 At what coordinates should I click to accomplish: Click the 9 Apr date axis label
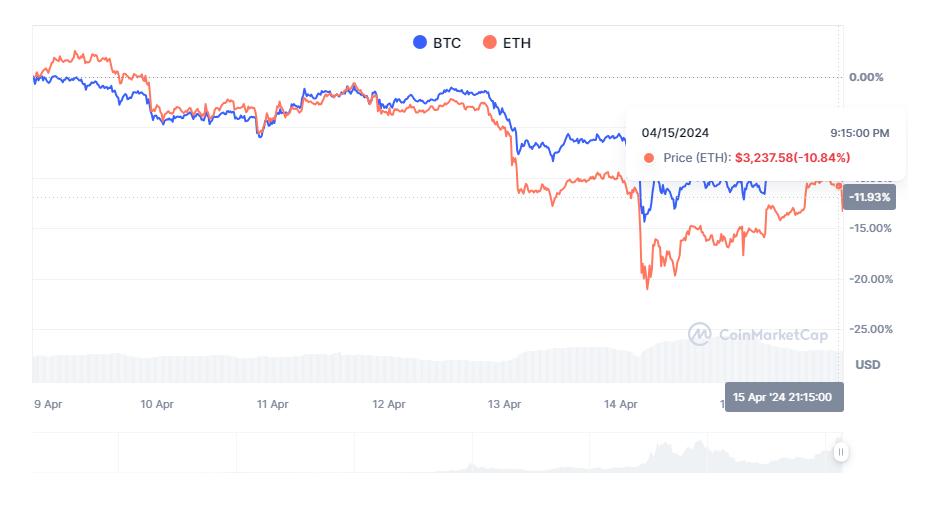pos(48,404)
